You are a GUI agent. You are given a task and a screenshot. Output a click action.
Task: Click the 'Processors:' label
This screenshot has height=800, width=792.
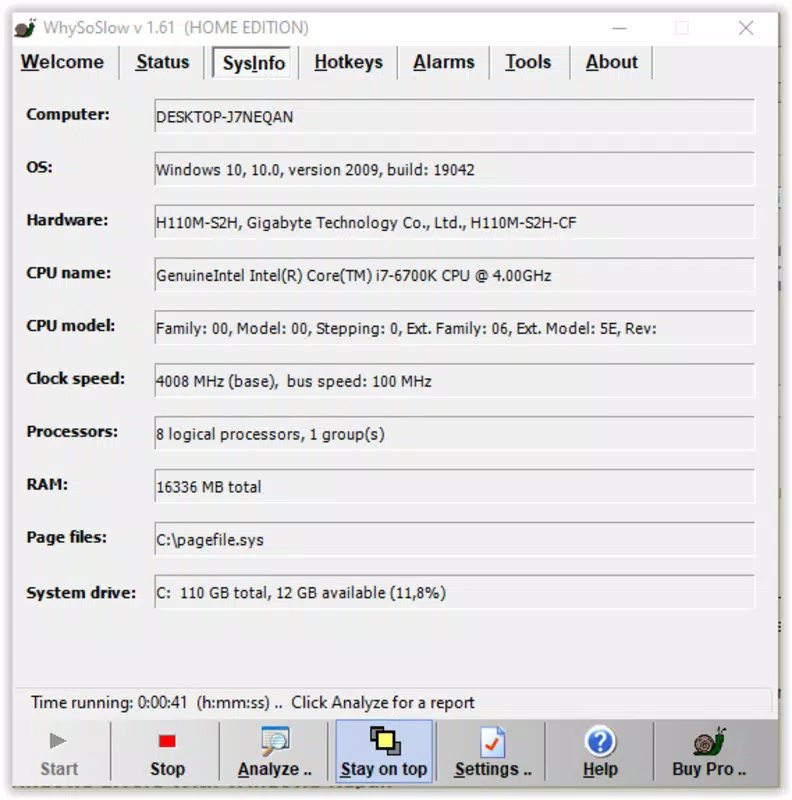(72, 431)
